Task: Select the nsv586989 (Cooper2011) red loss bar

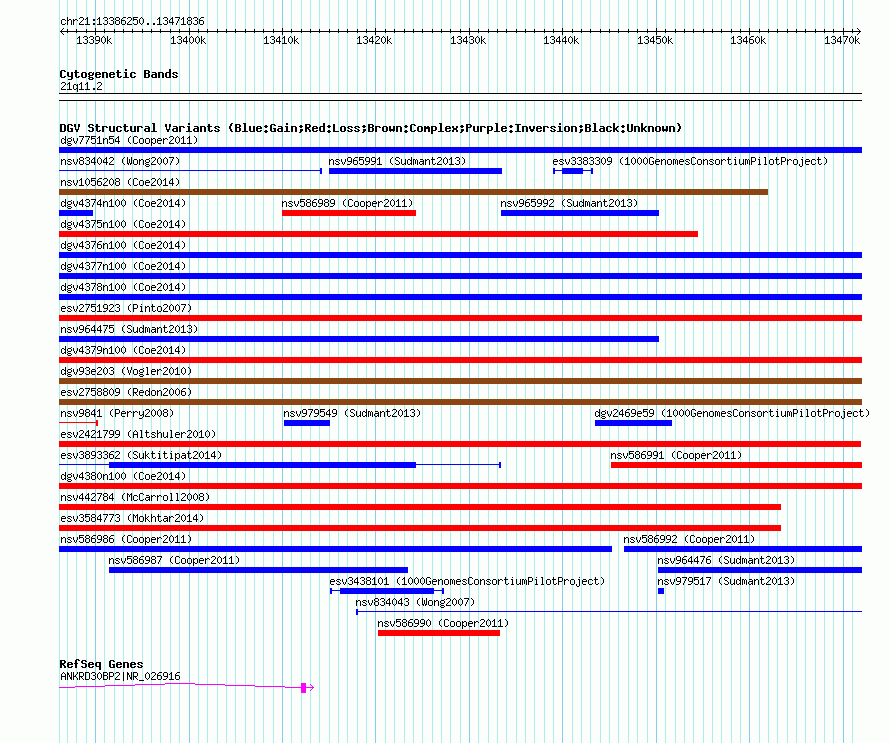Action: (349, 213)
